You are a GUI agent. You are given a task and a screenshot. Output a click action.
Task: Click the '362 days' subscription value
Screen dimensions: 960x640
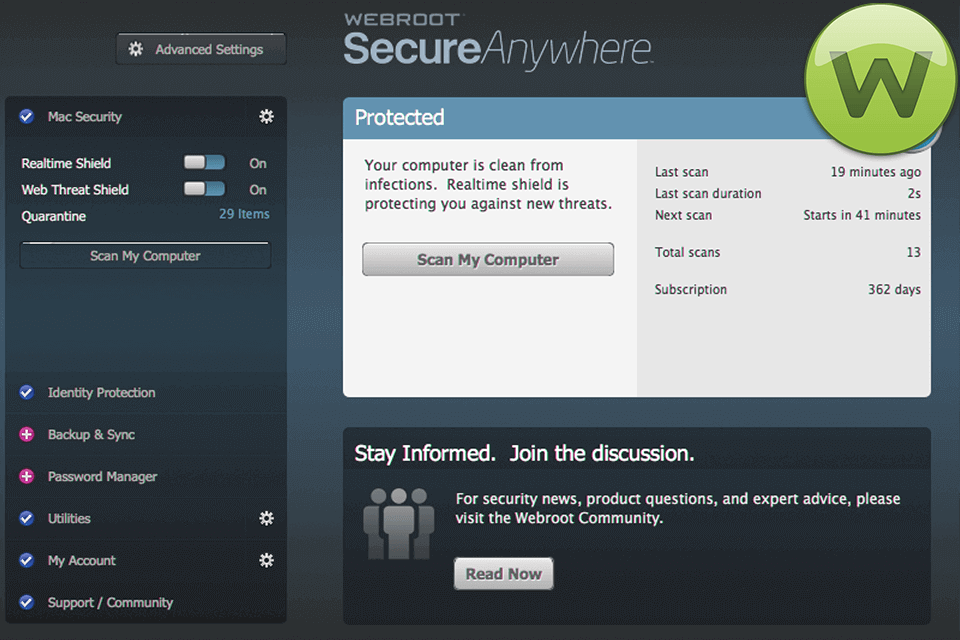(x=894, y=289)
